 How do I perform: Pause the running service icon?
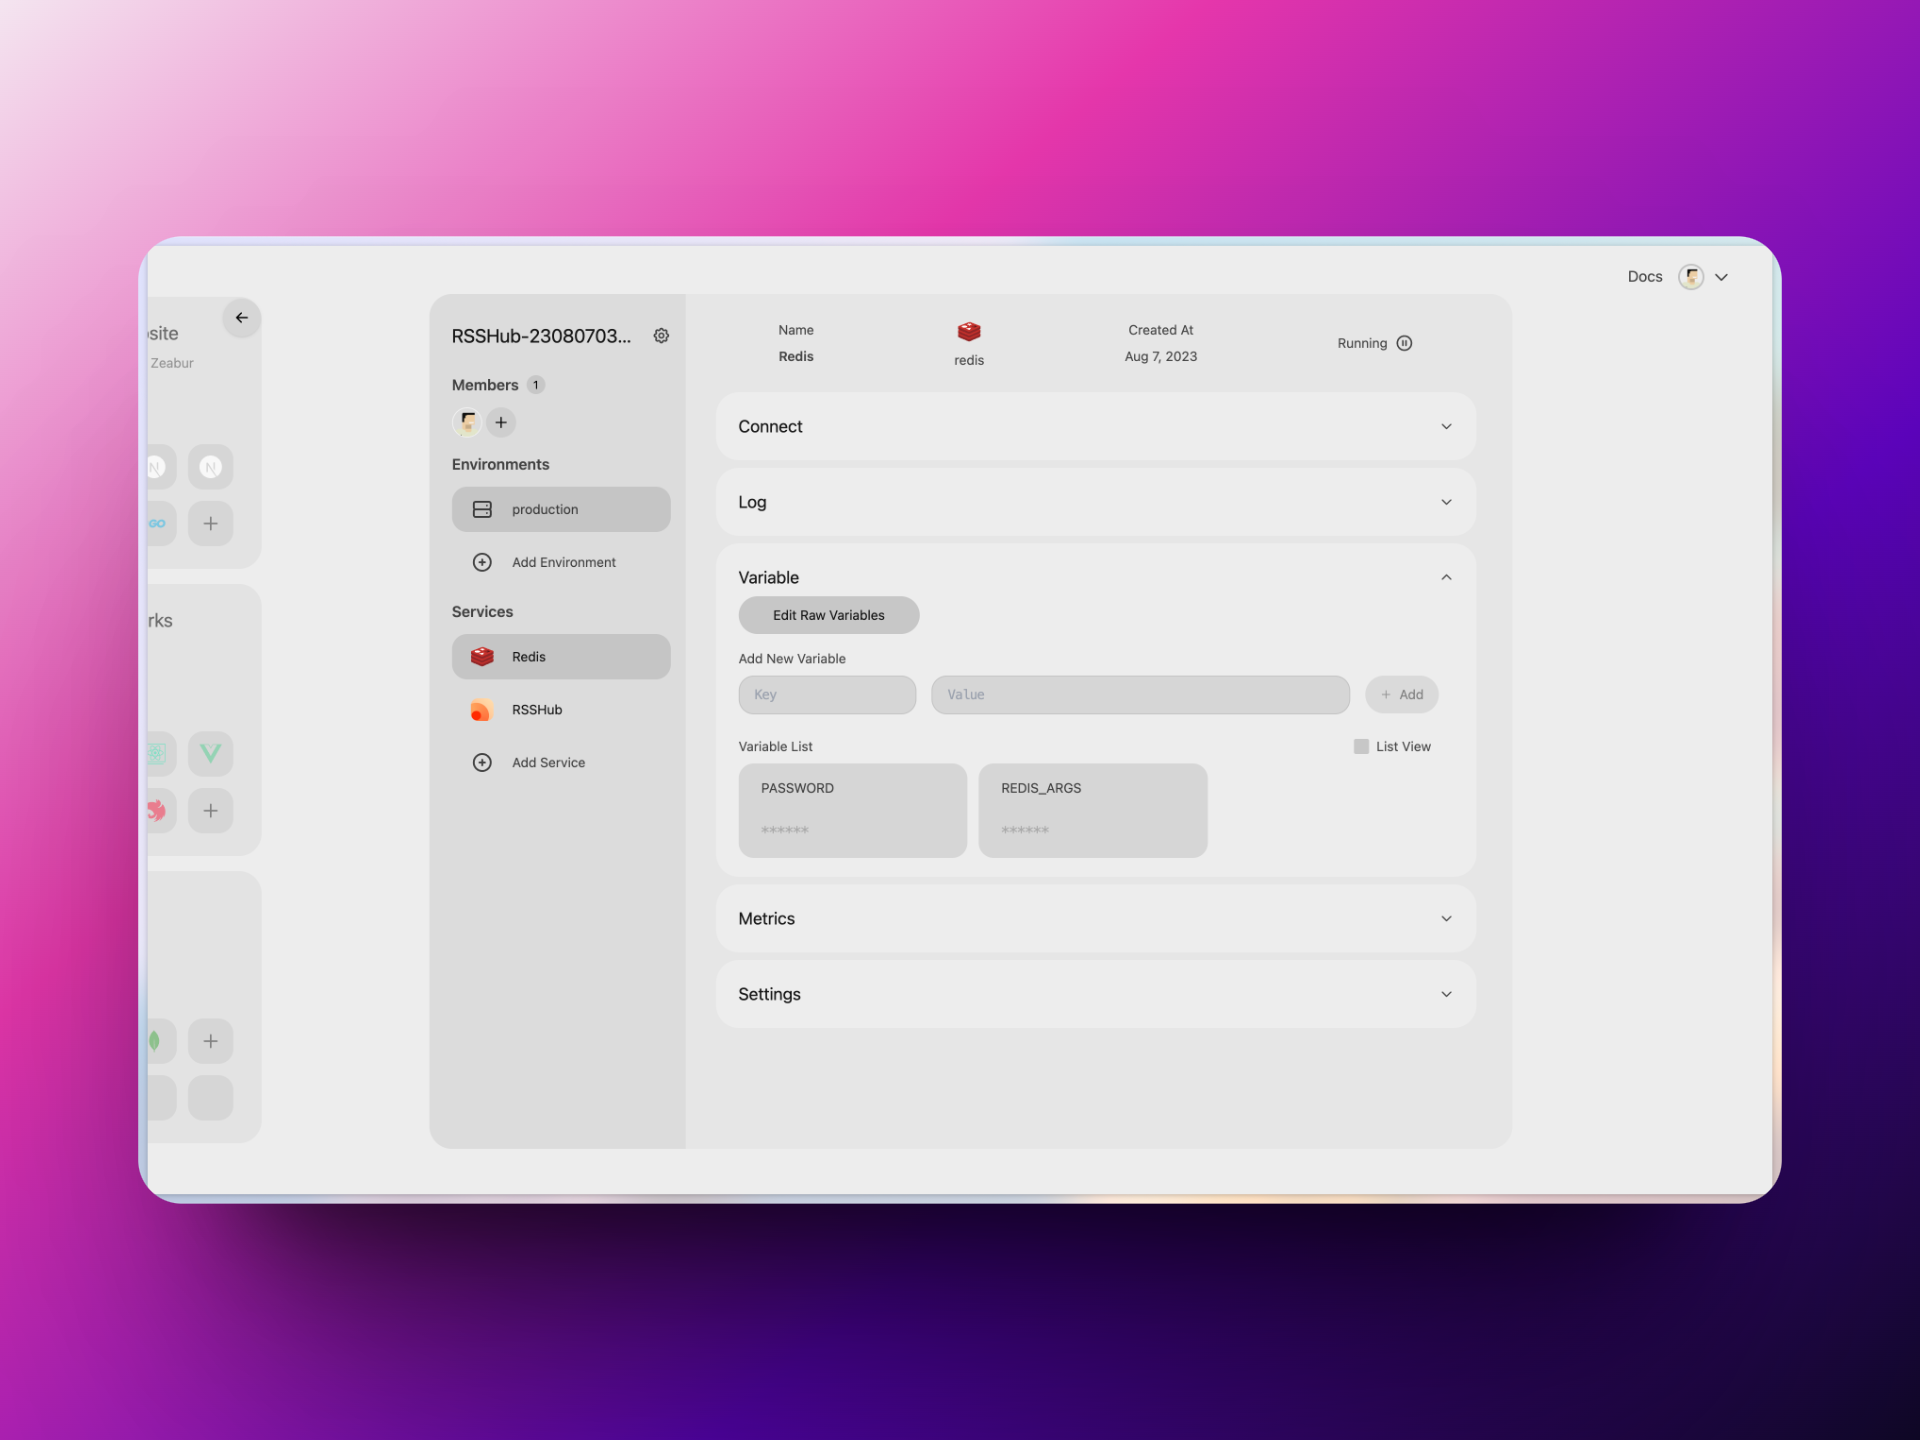point(1404,343)
